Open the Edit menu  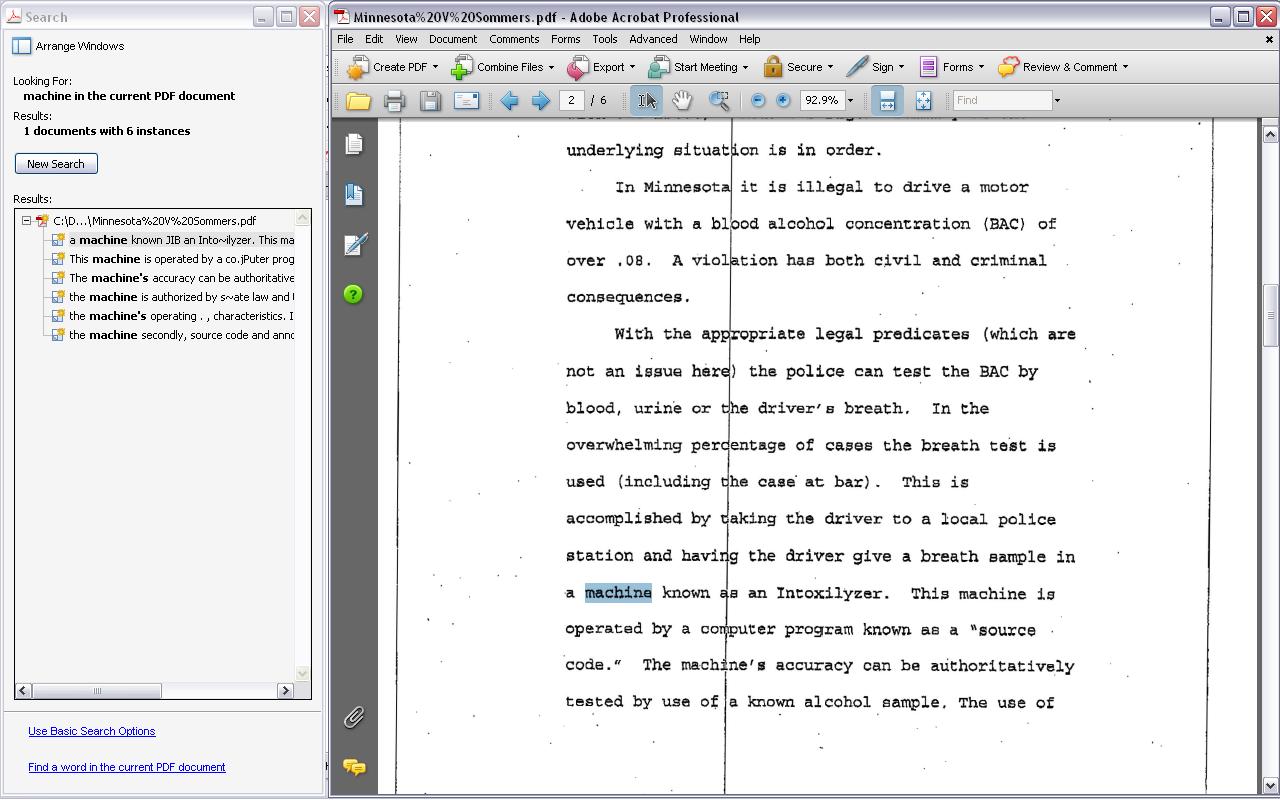click(x=374, y=39)
